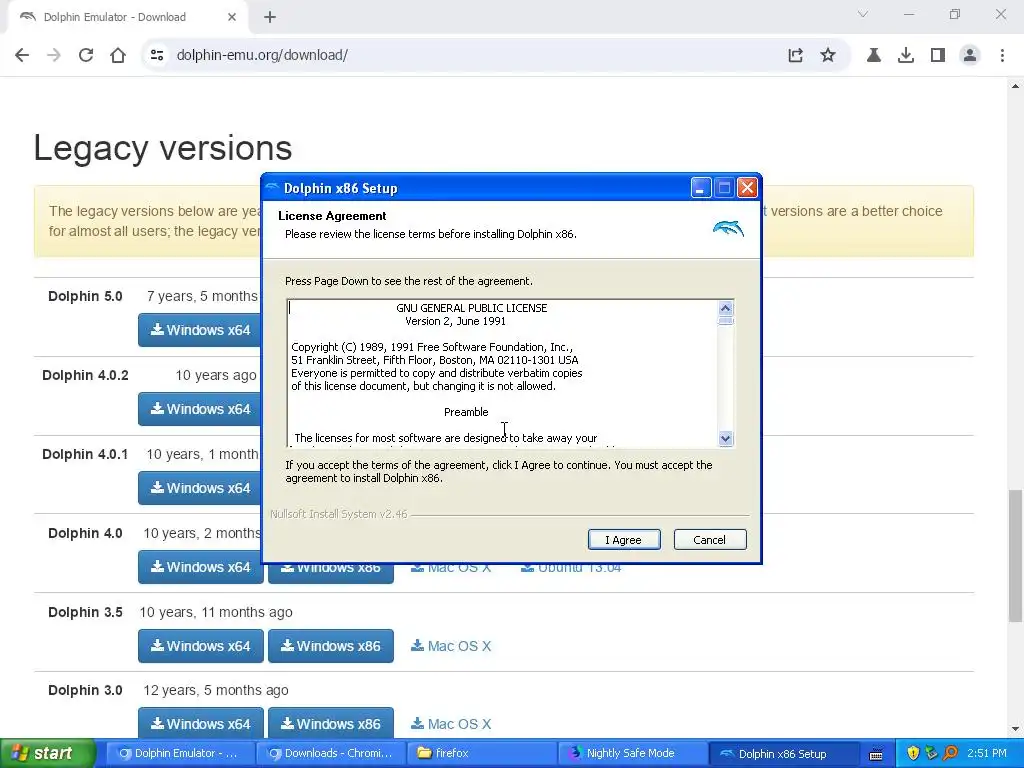The height and width of the screenshot is (768, 1024).
Task: Click I Agree in Dolphin x86 Setup
Action: coord(624,539)
